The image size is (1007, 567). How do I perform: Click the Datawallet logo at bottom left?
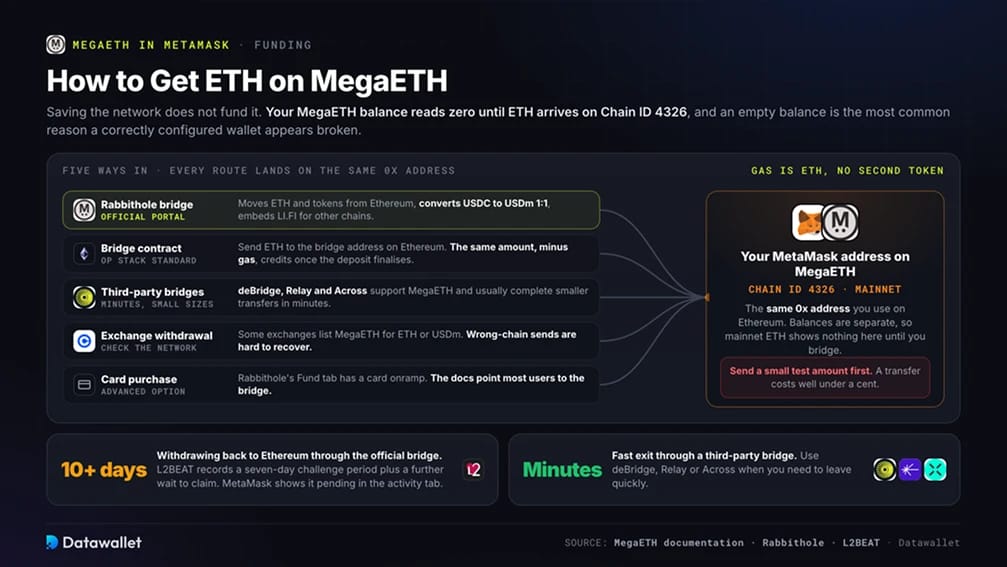point(94,542)
